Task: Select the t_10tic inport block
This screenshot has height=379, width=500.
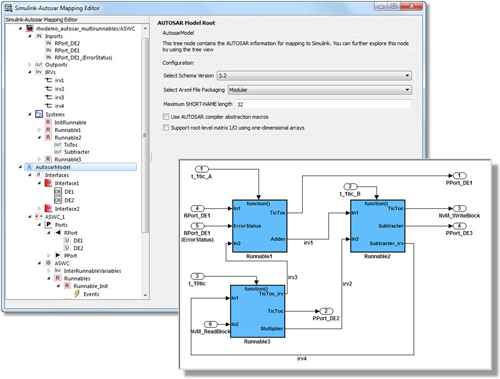Action: (197, 276)
